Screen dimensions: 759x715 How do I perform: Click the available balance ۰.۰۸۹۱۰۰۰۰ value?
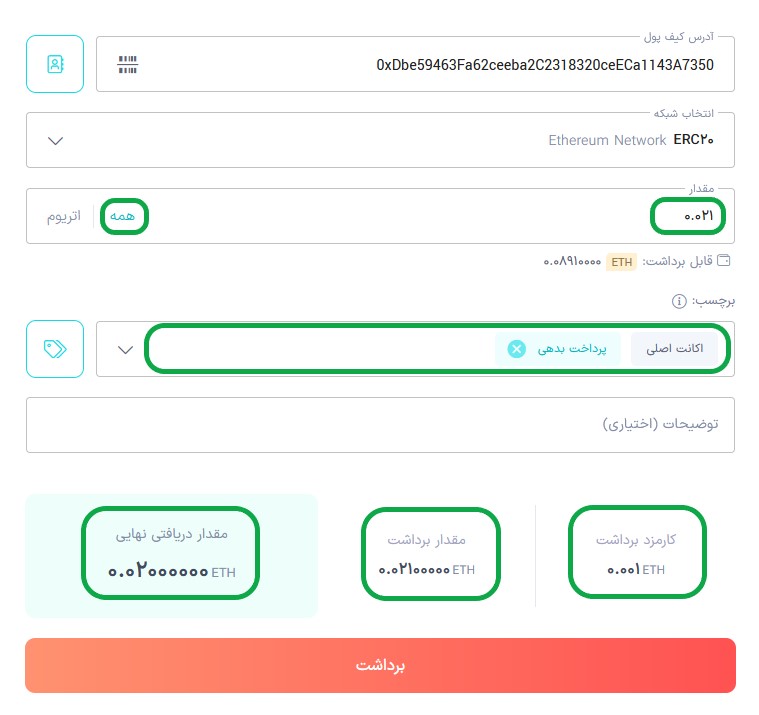[x=572, y=262]
